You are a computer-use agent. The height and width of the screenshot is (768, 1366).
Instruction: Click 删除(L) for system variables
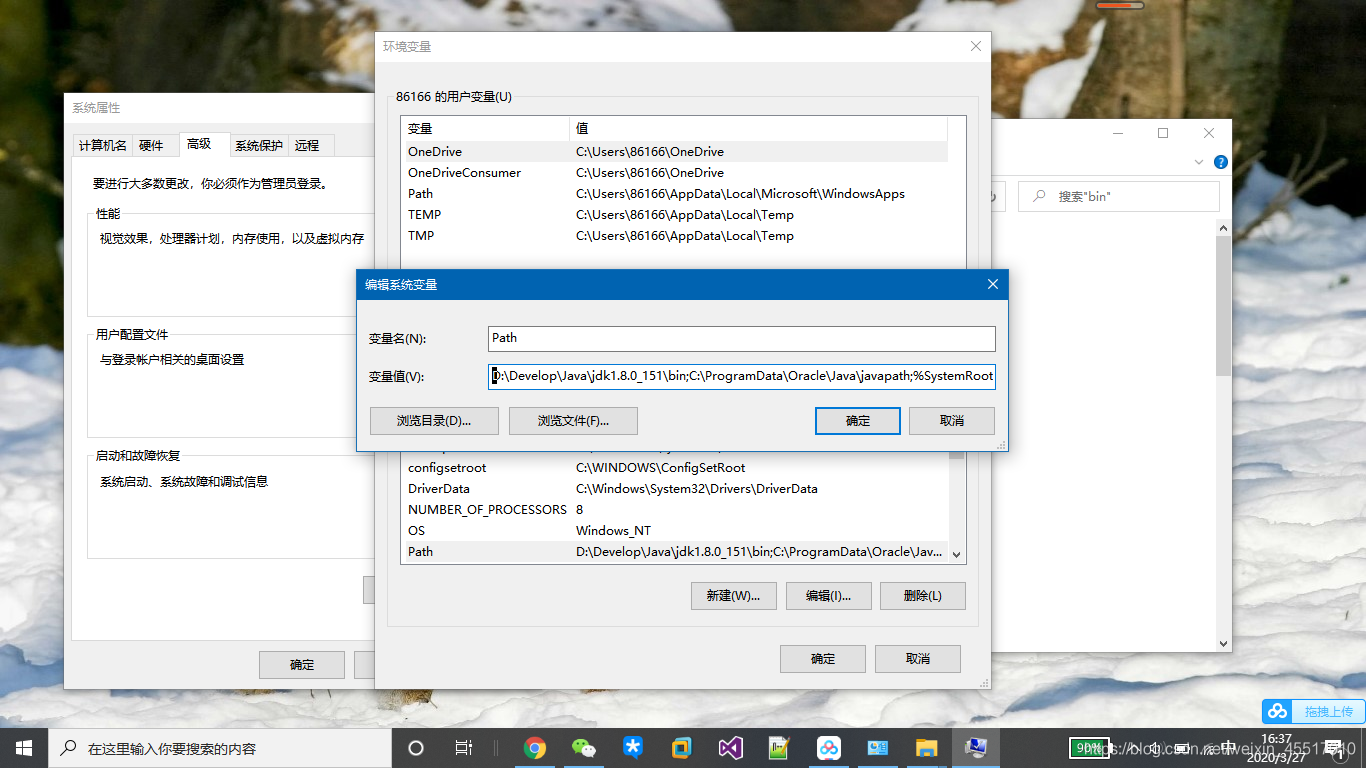[x=923, y=596]
